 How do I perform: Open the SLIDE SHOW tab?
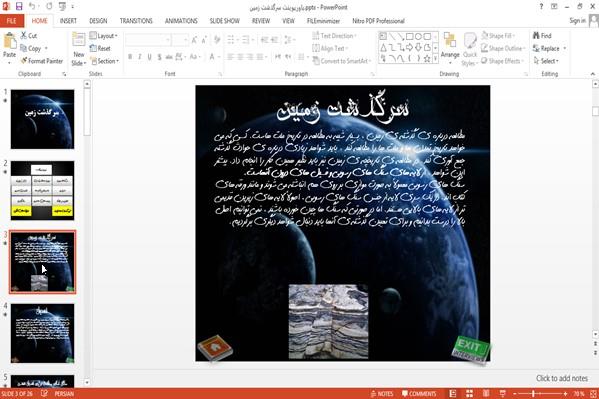pos(224,21)
